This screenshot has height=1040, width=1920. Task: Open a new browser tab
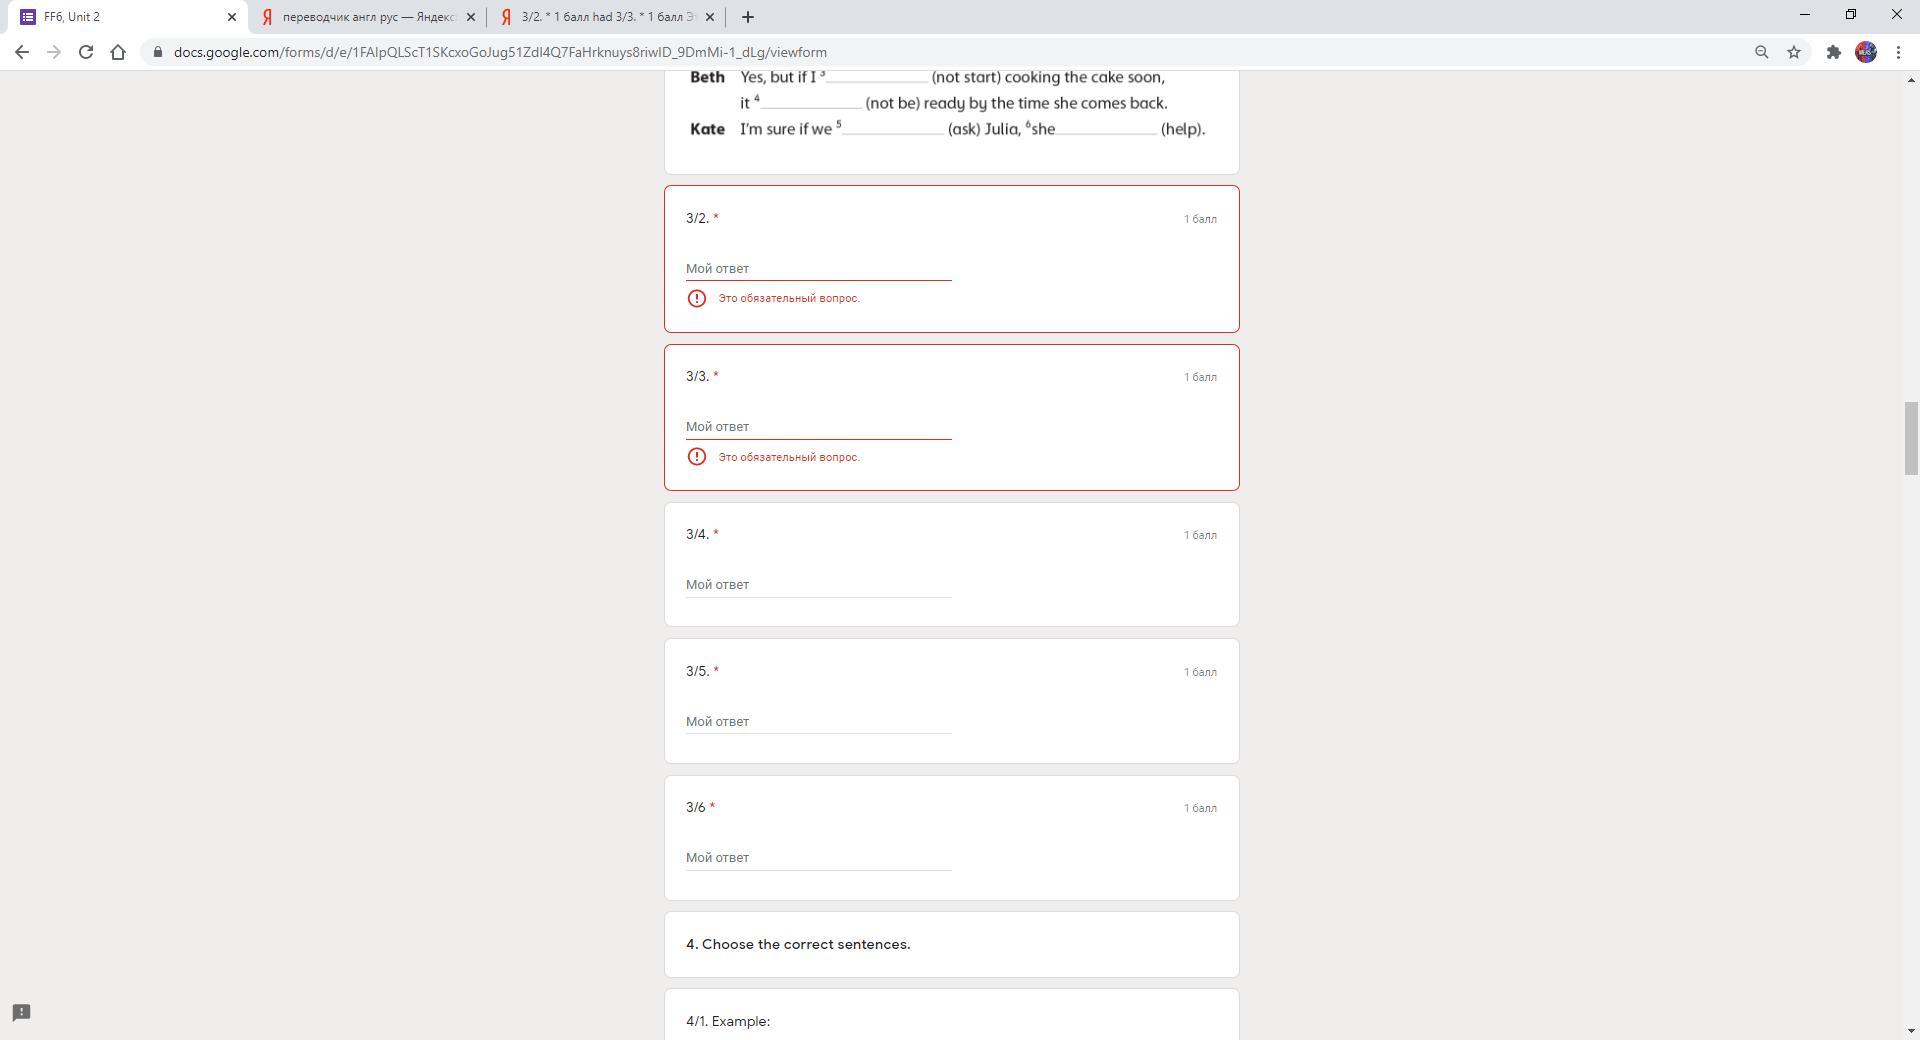(748, 17)
